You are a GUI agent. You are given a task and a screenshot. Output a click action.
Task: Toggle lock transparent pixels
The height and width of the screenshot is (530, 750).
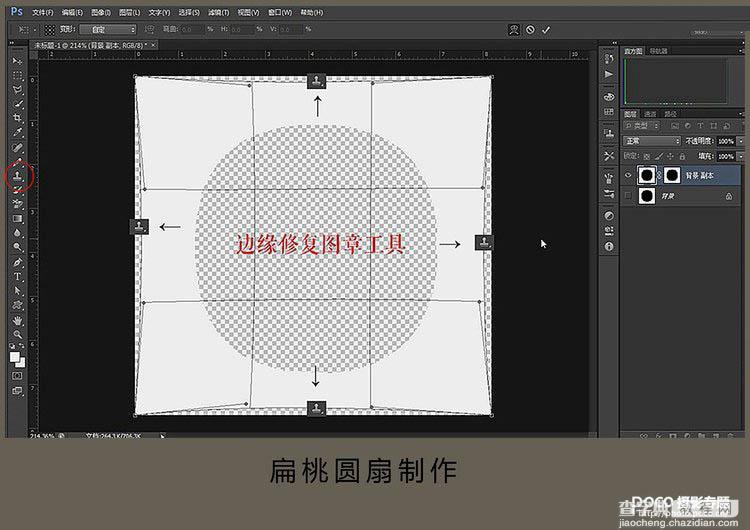pyautogui.click(x=647, y=156)
